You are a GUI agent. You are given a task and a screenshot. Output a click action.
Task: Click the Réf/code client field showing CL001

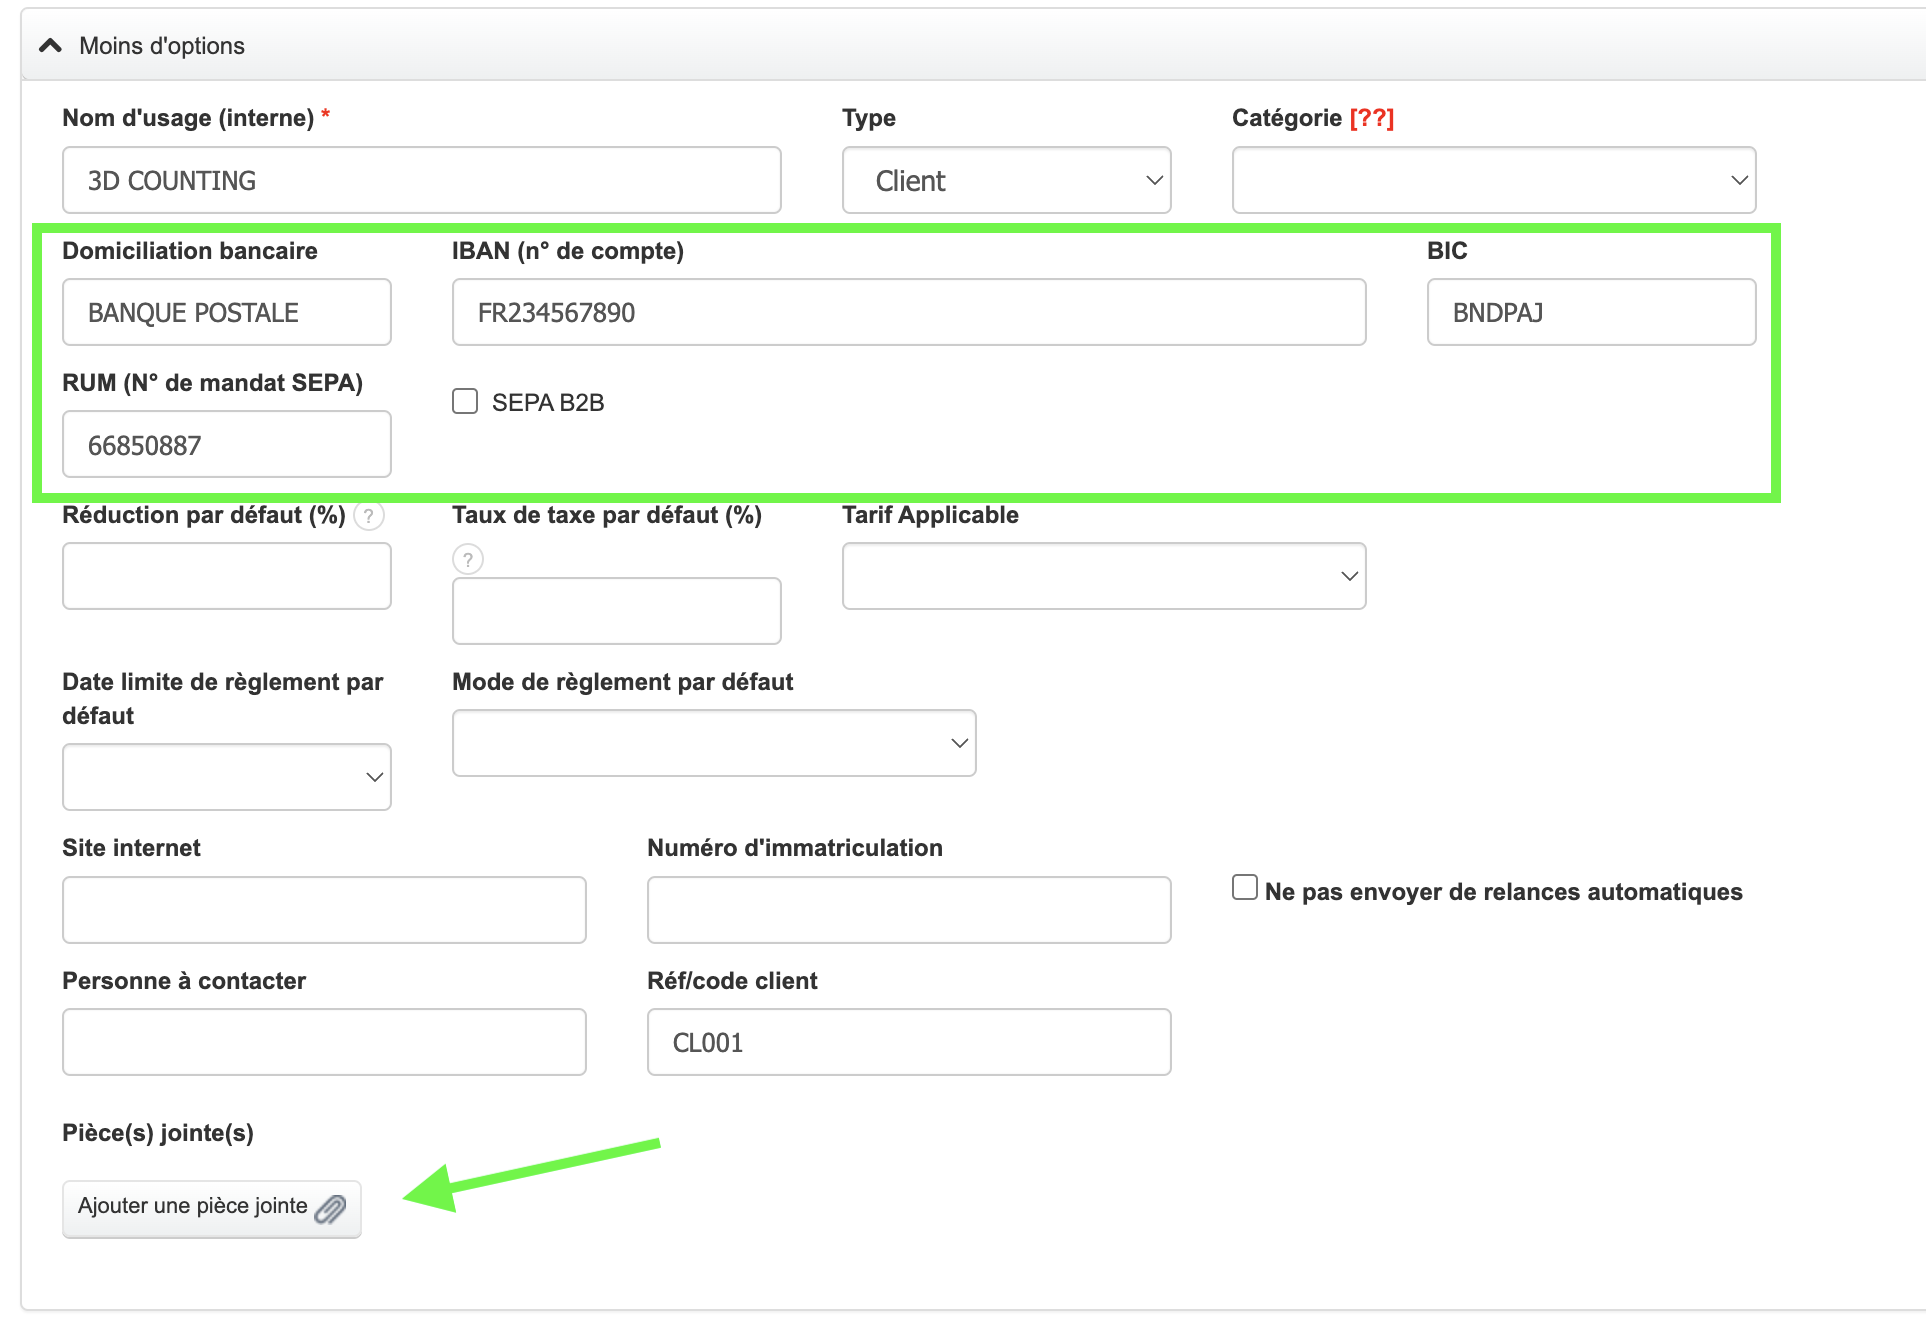tap(907, 1042)
